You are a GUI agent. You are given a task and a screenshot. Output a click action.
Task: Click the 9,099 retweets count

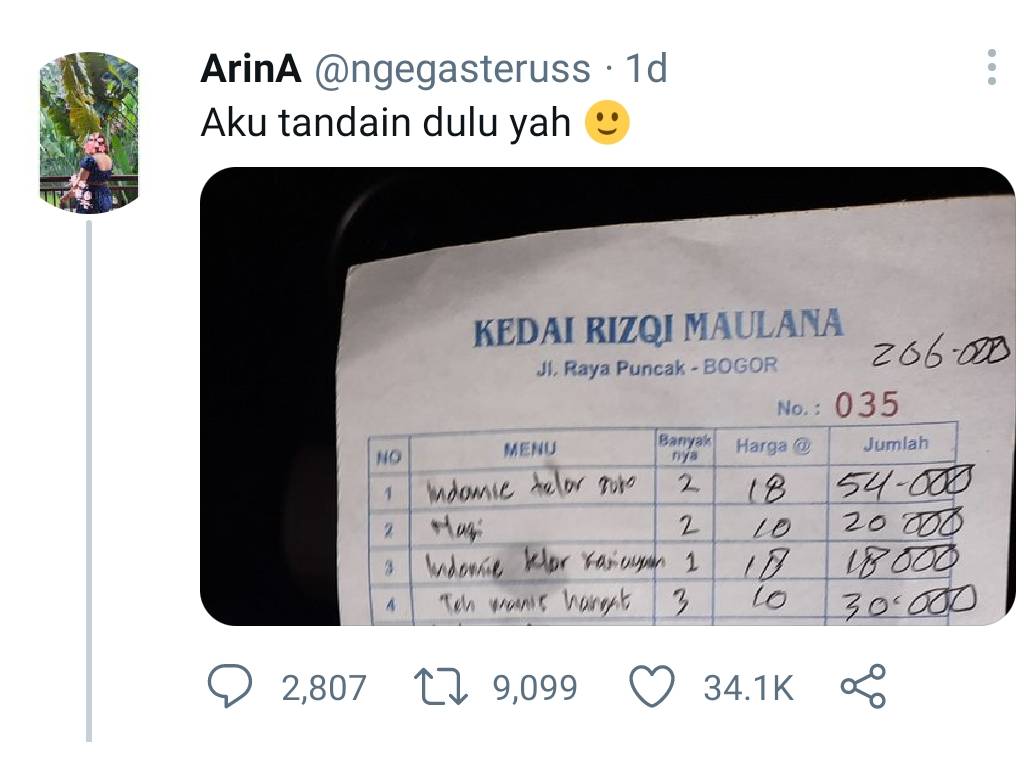coord(536,688)
